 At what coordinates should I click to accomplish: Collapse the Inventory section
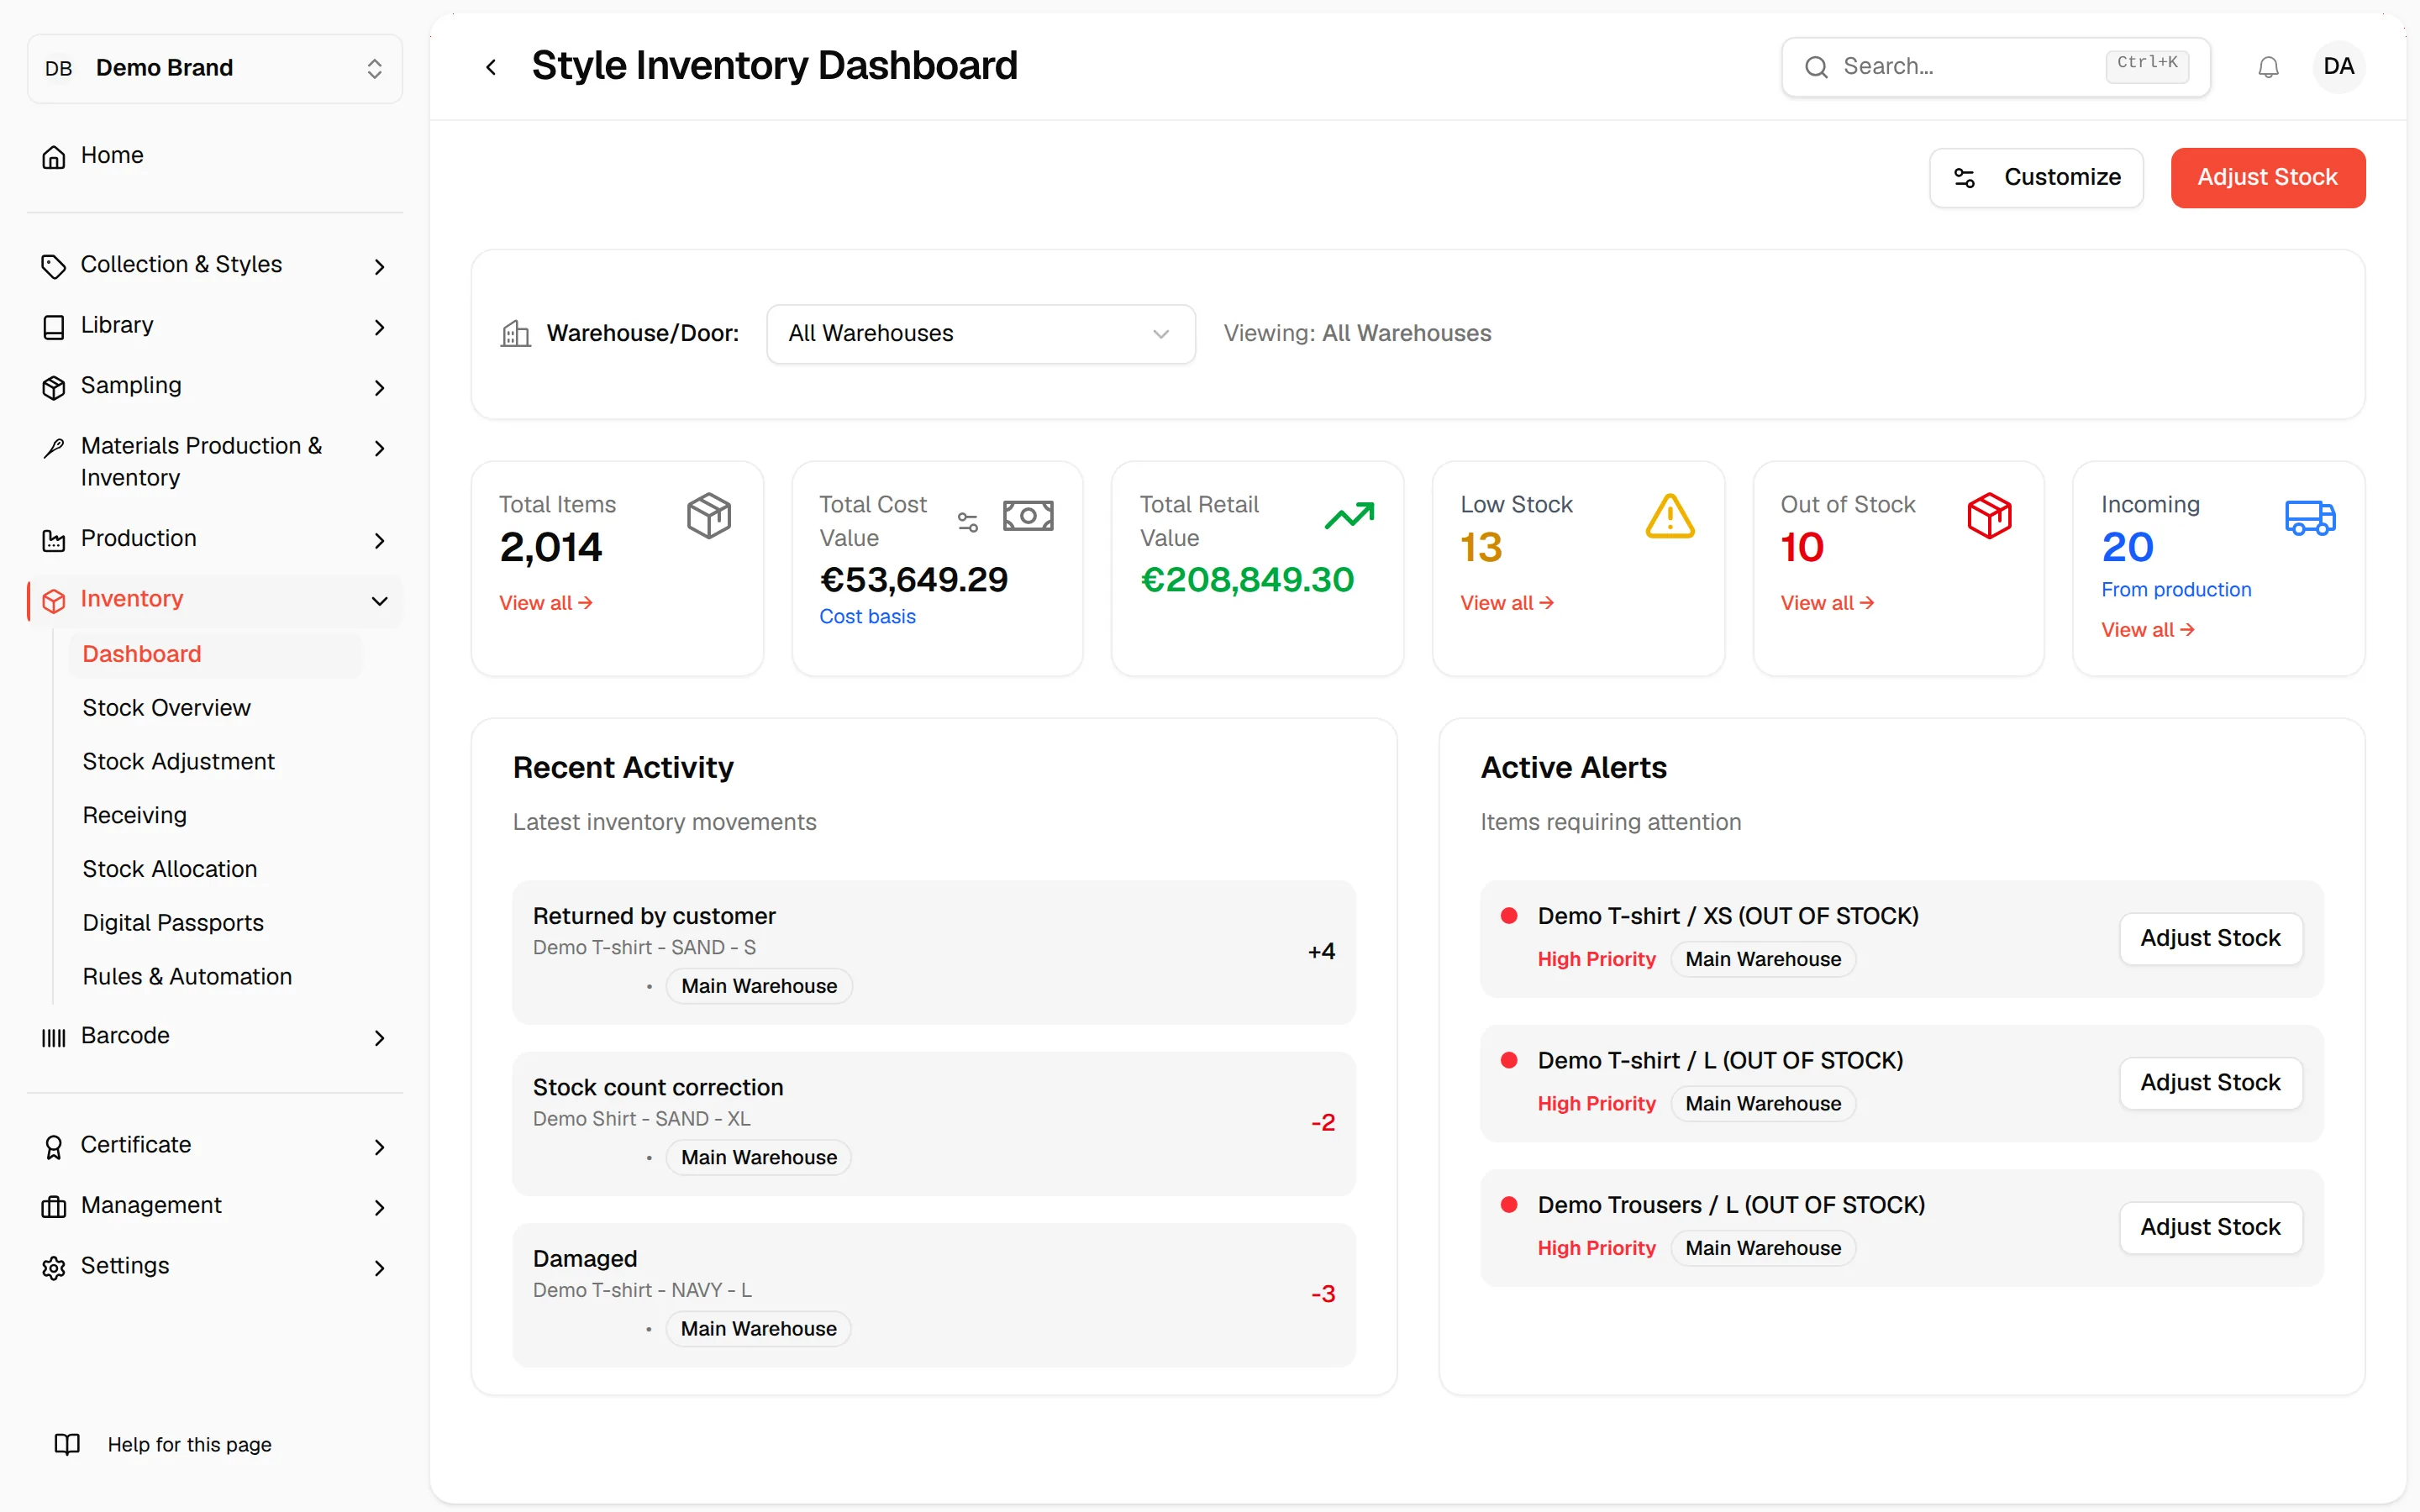(x=215, y=599)
